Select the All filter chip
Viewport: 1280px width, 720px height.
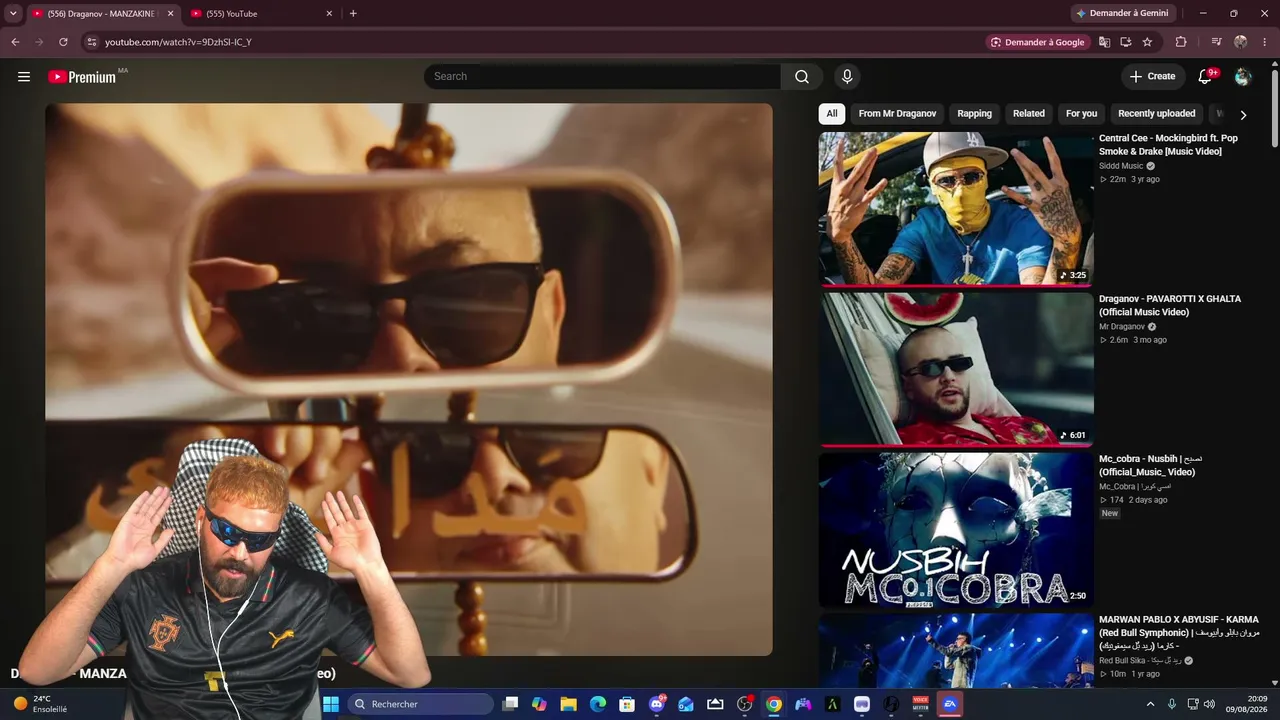point(832,114)
